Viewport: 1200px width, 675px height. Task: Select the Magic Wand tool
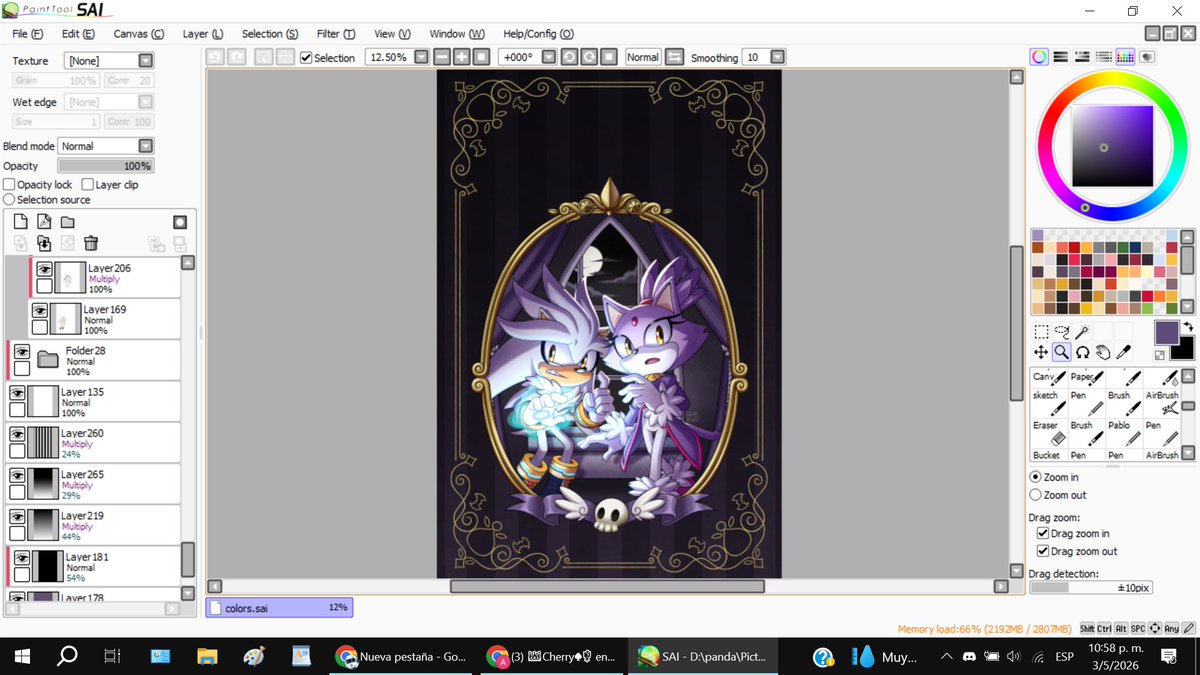1082,332
